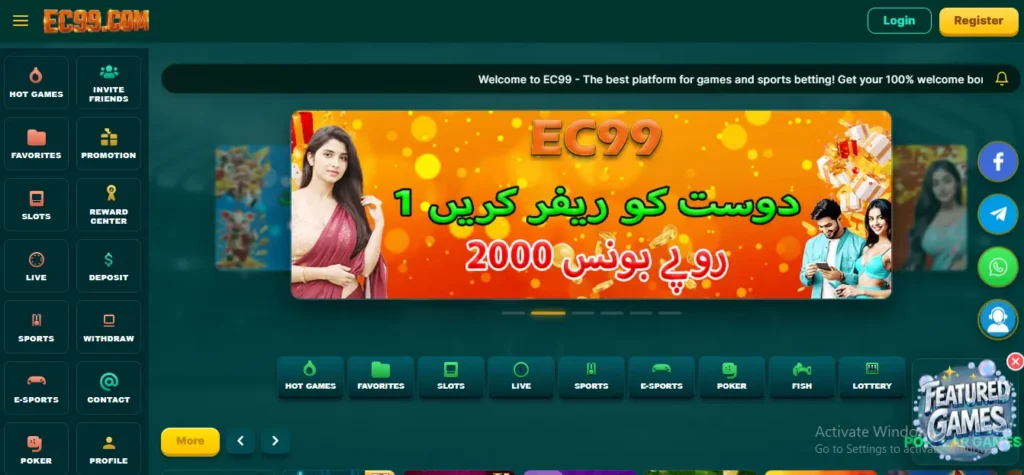Click the Register button

tap(978, 21)
